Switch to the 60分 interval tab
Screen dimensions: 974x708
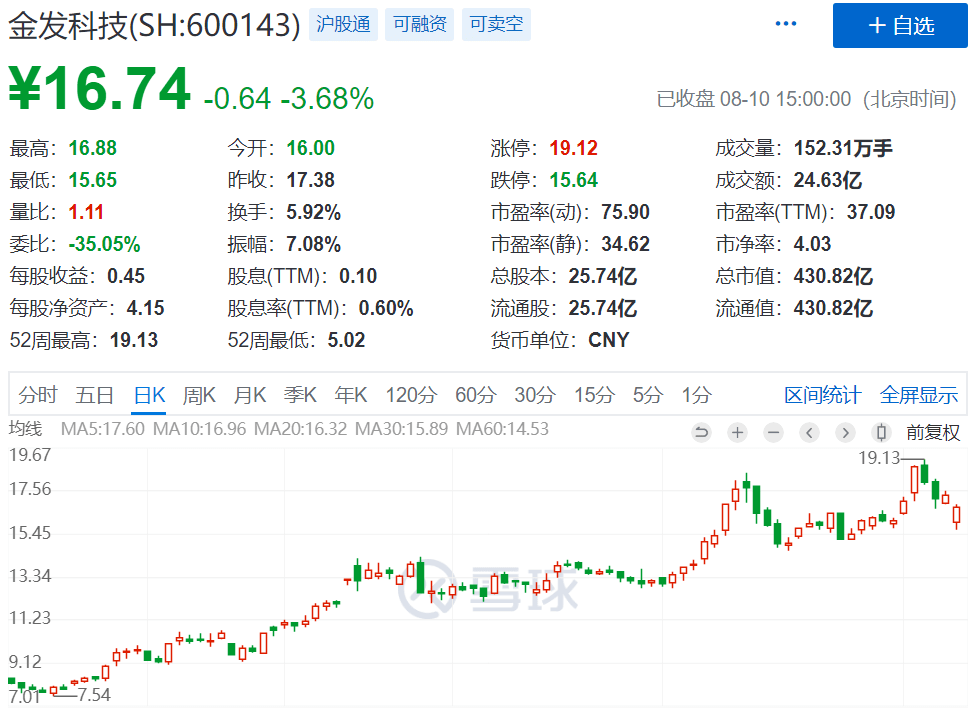tap(475, 395)
